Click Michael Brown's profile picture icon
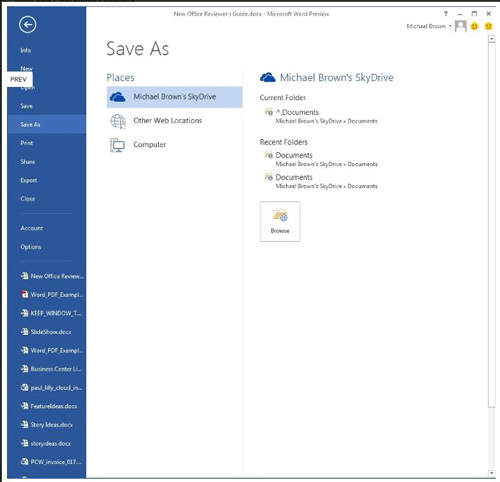The image size is (500, 482). click(461, 26)
